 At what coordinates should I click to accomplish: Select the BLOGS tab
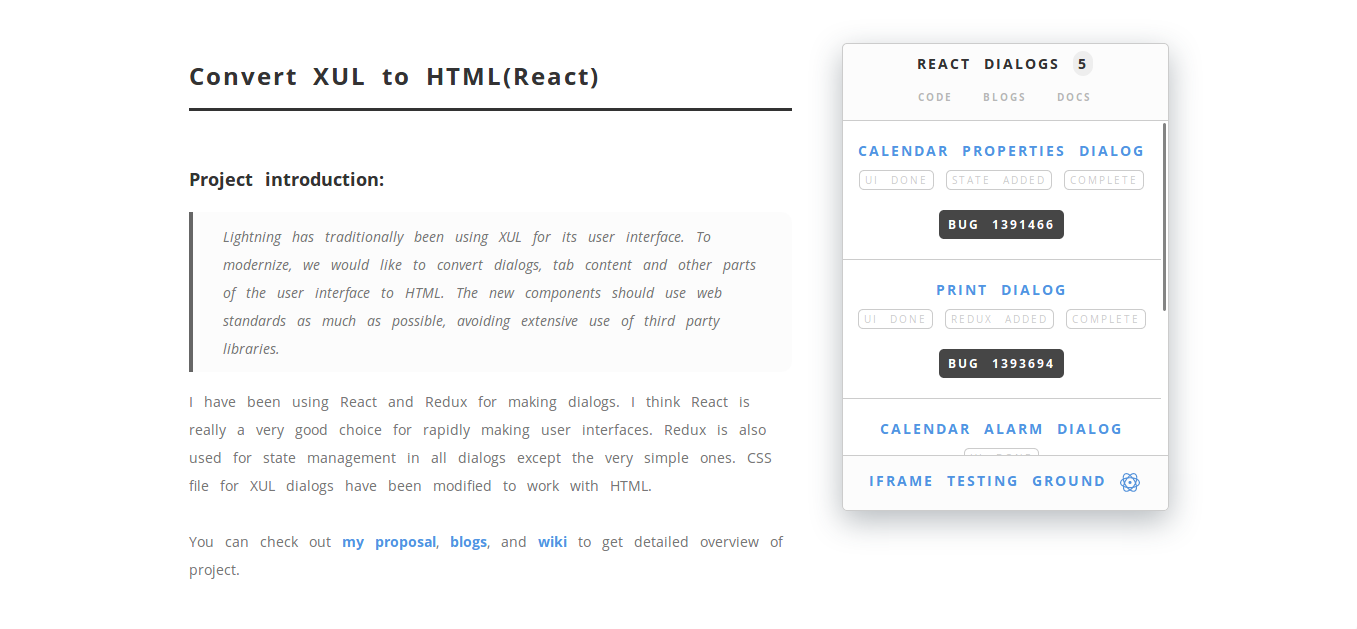pos(1004,96)
